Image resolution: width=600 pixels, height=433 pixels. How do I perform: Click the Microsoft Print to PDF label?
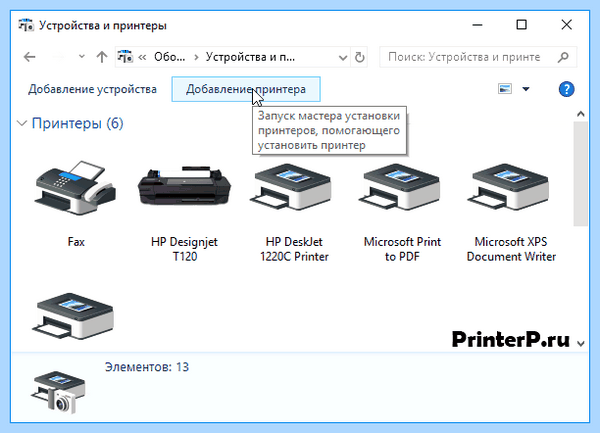click(402, 249)
